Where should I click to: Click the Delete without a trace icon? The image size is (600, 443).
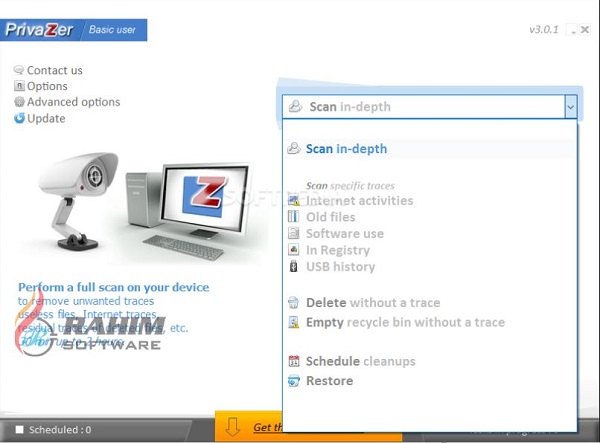pyautogui.click(x=293, y=303)
